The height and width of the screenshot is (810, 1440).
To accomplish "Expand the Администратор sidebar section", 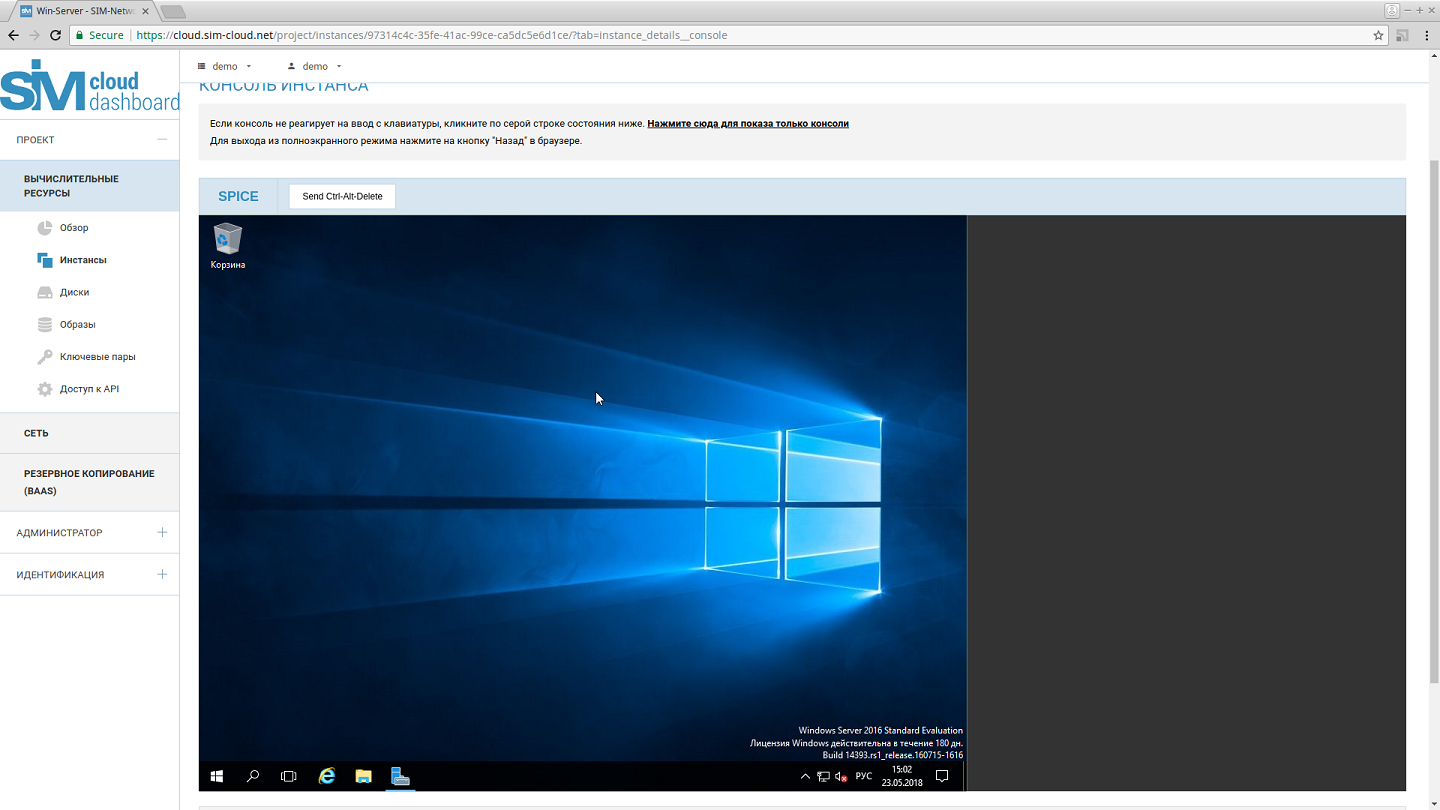I will point(162,533).
